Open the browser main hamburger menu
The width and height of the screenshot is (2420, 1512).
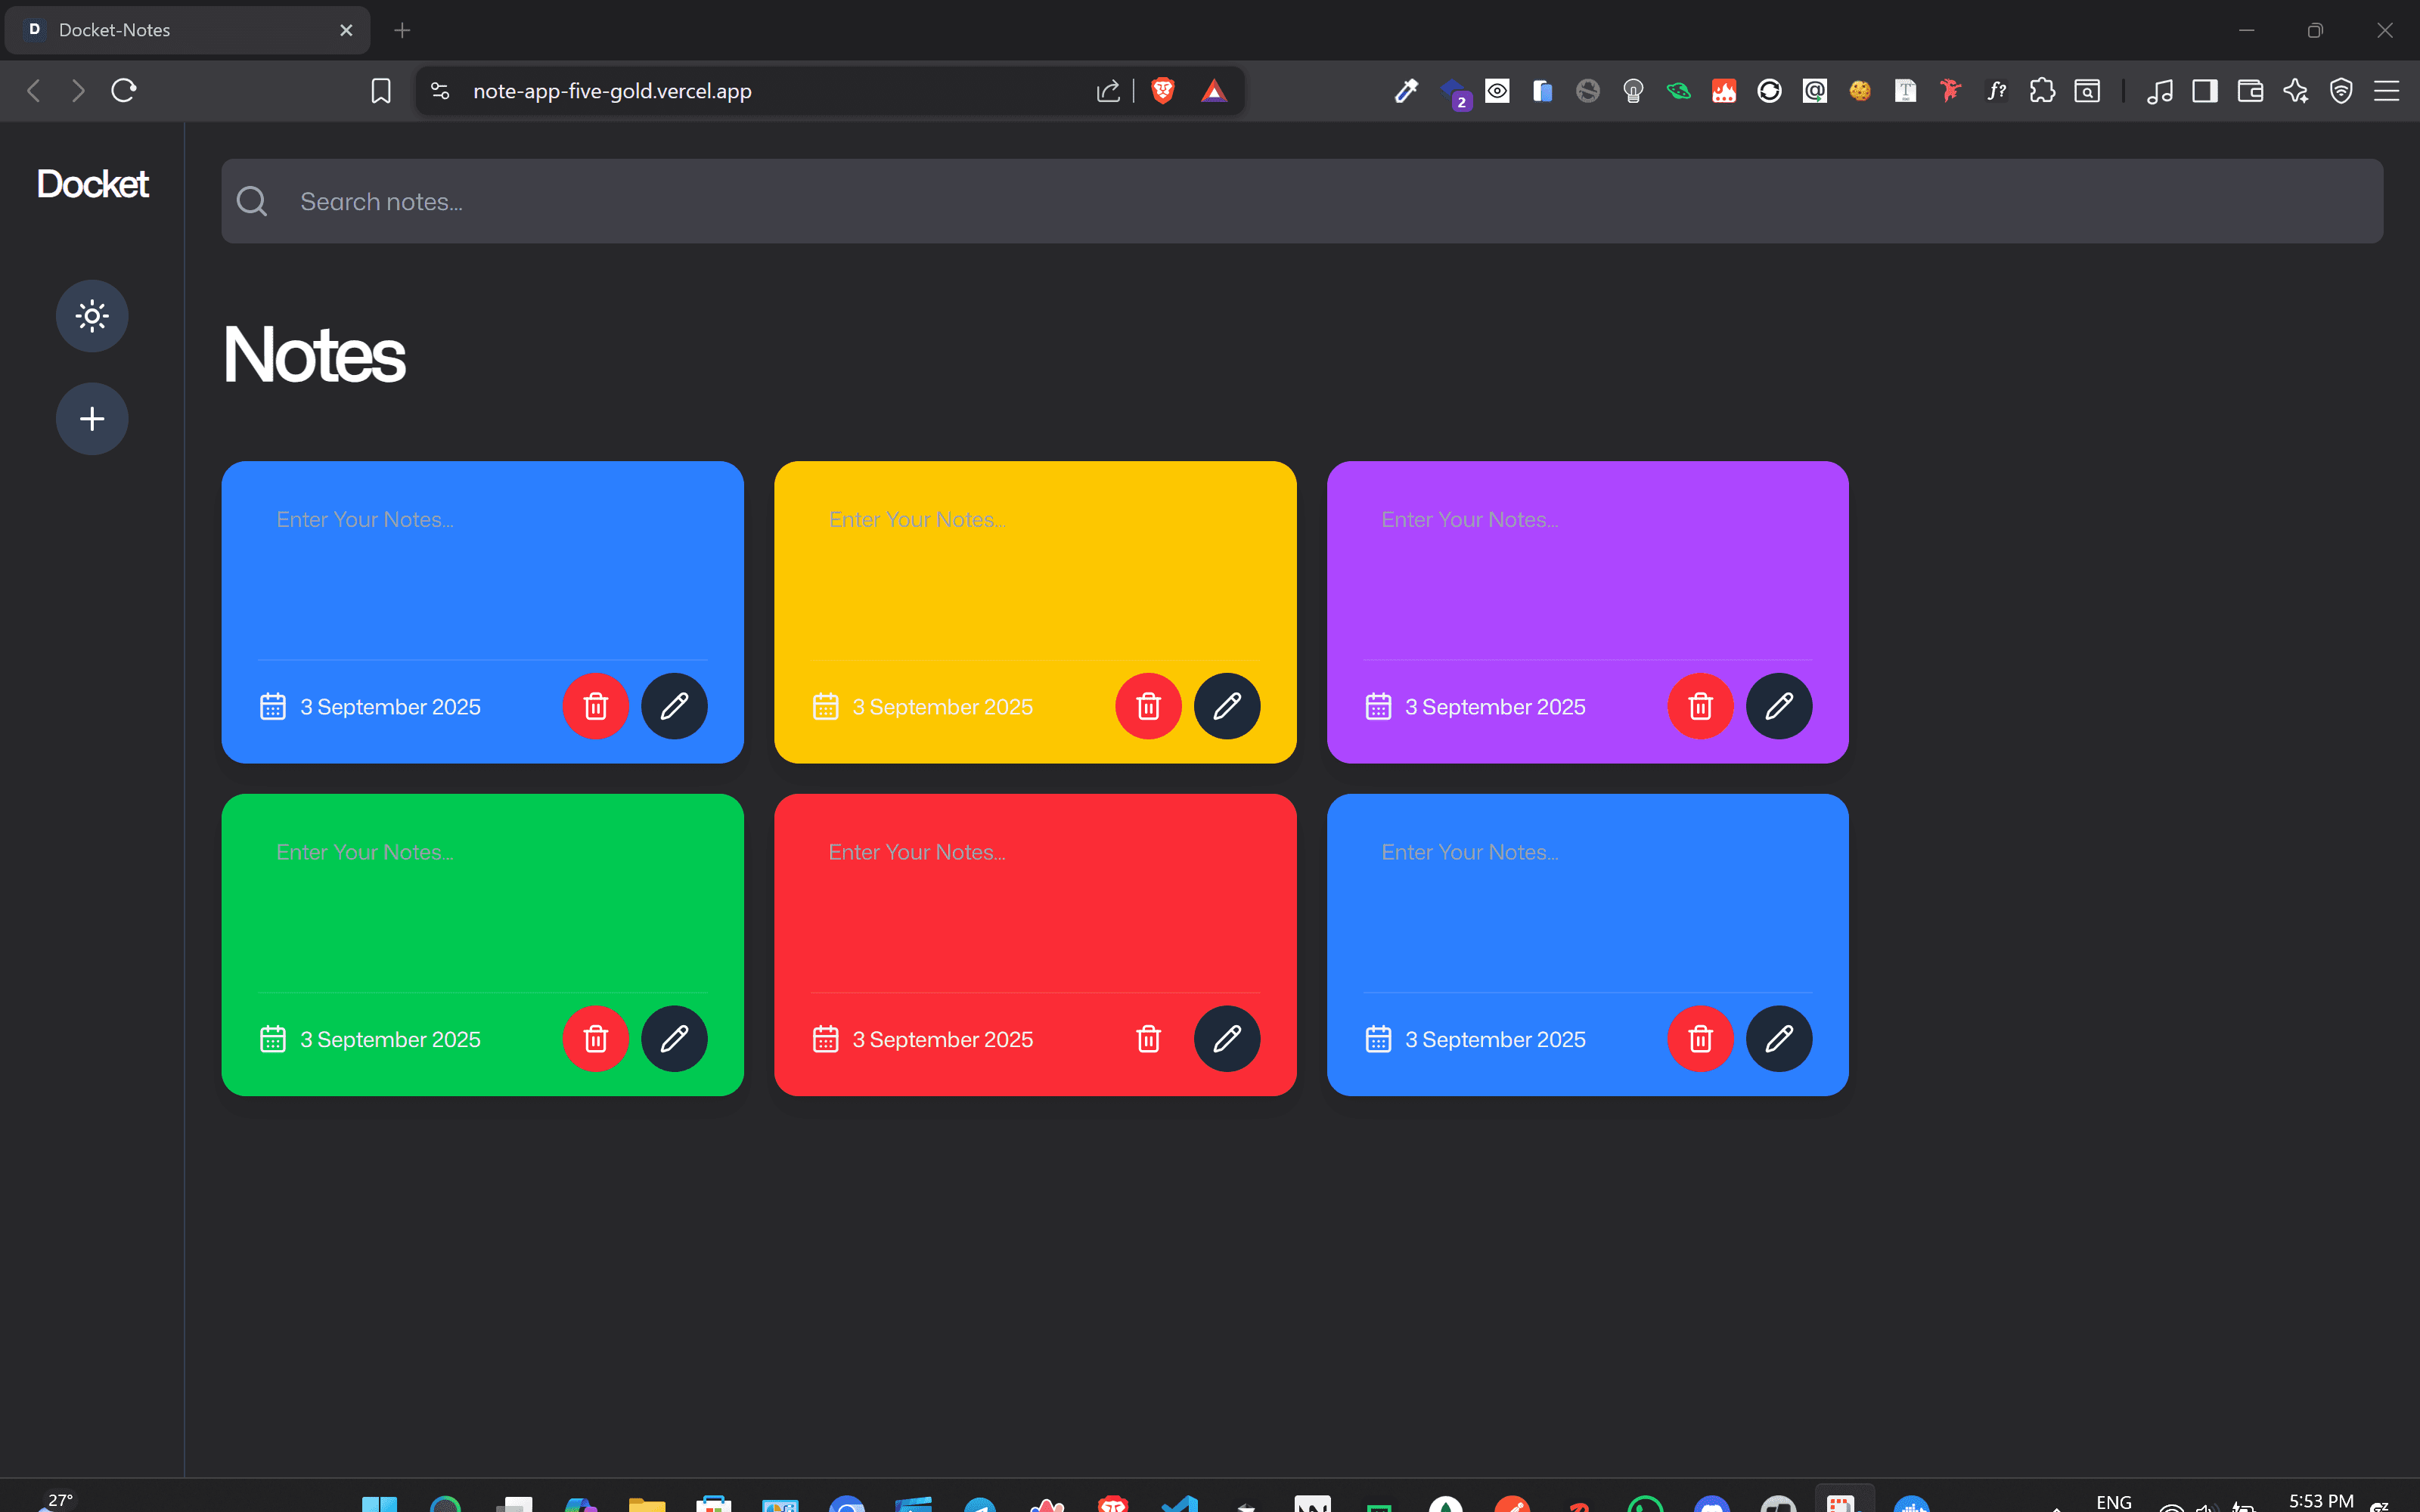click(x=2387, y=91)
